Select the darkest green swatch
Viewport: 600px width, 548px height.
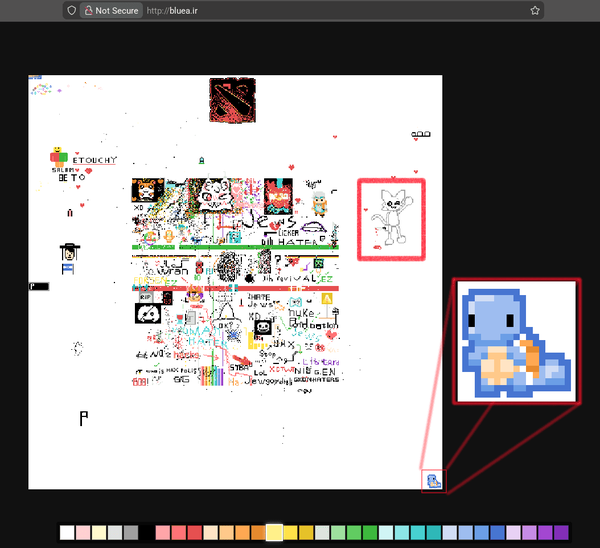click(370, 532)
